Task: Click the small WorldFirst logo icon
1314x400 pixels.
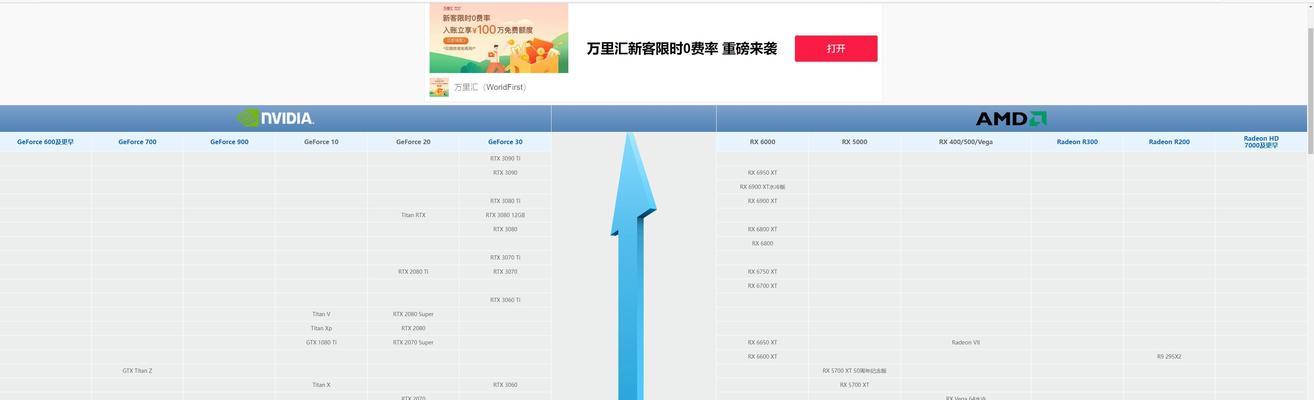Action: [439, 87]
